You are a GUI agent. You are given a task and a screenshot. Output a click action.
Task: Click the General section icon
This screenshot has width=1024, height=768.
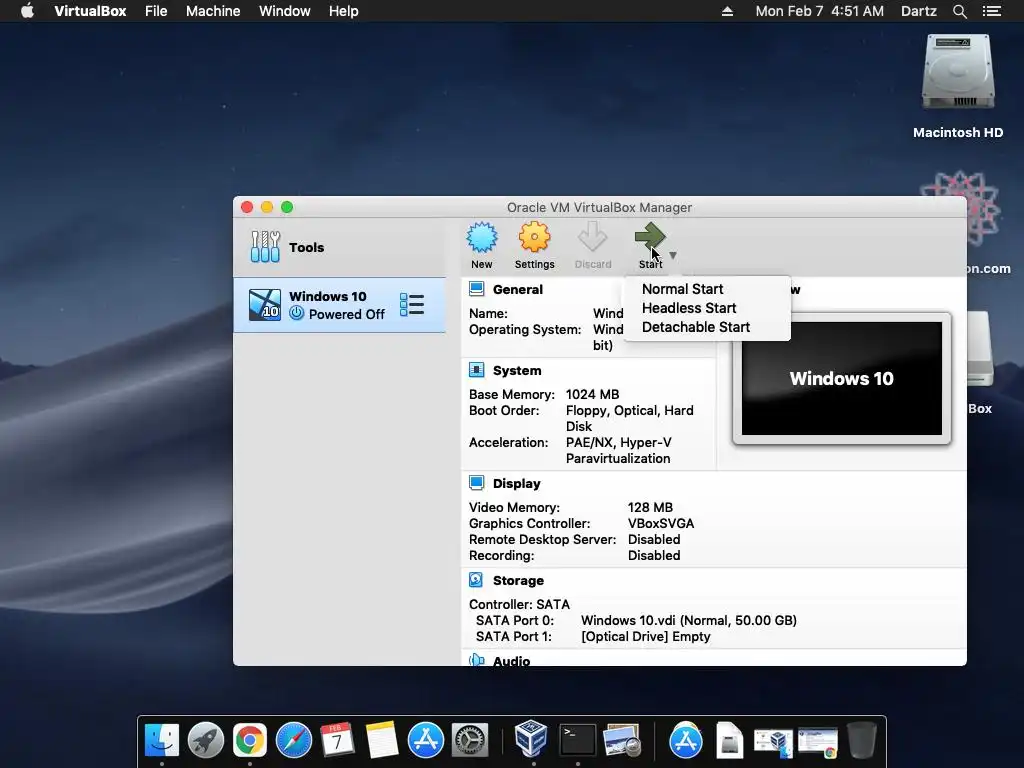click(x=477, y=289)
